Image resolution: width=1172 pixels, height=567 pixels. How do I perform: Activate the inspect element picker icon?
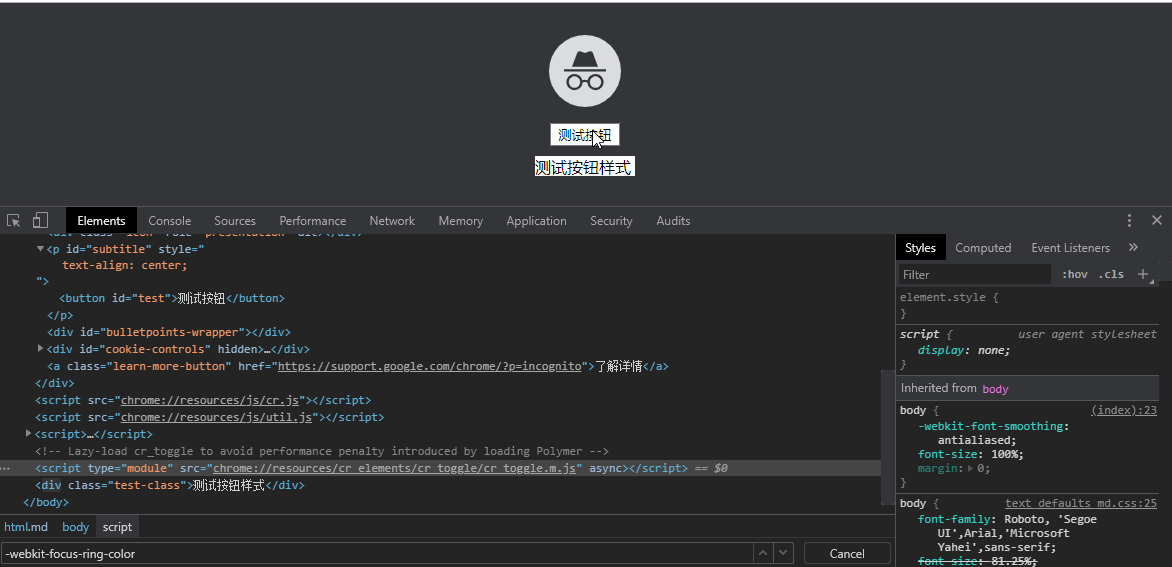pos(13,220)
